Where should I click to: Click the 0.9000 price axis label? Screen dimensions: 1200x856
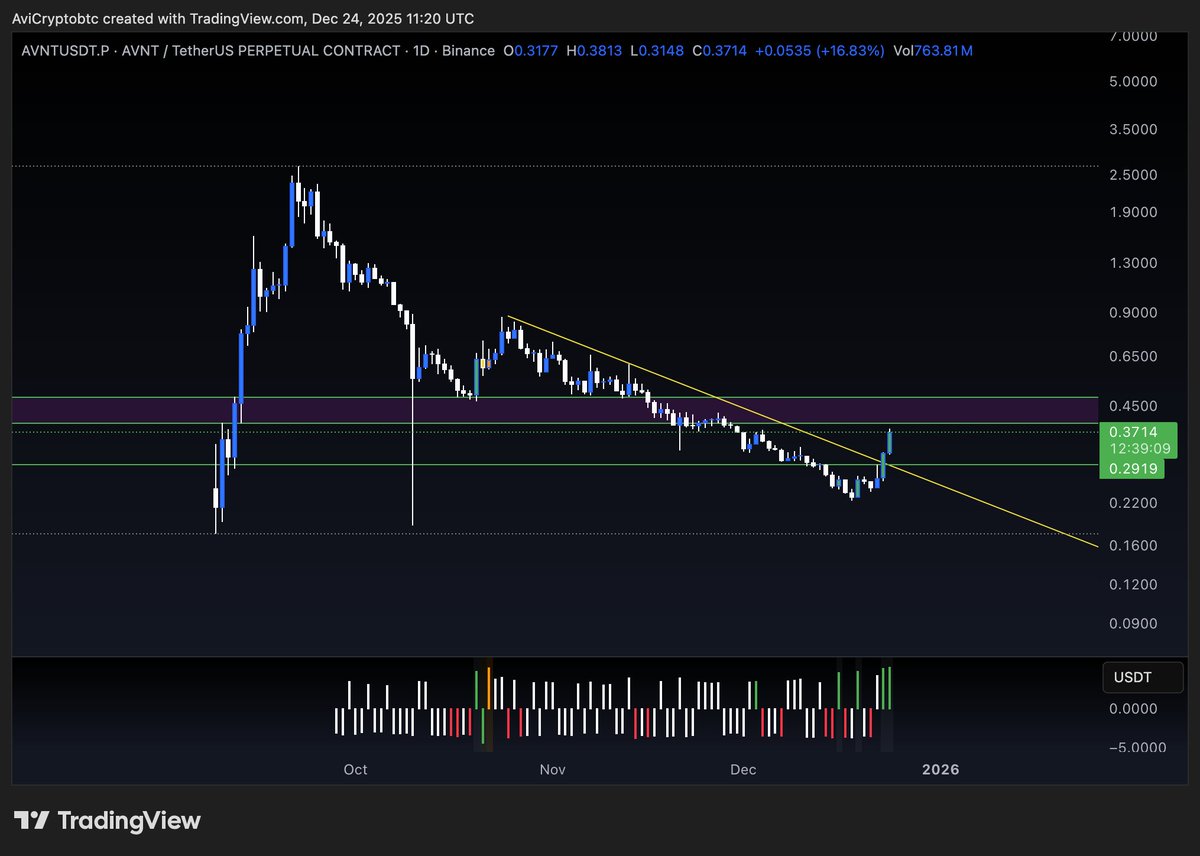click(x=1133, y=313)
